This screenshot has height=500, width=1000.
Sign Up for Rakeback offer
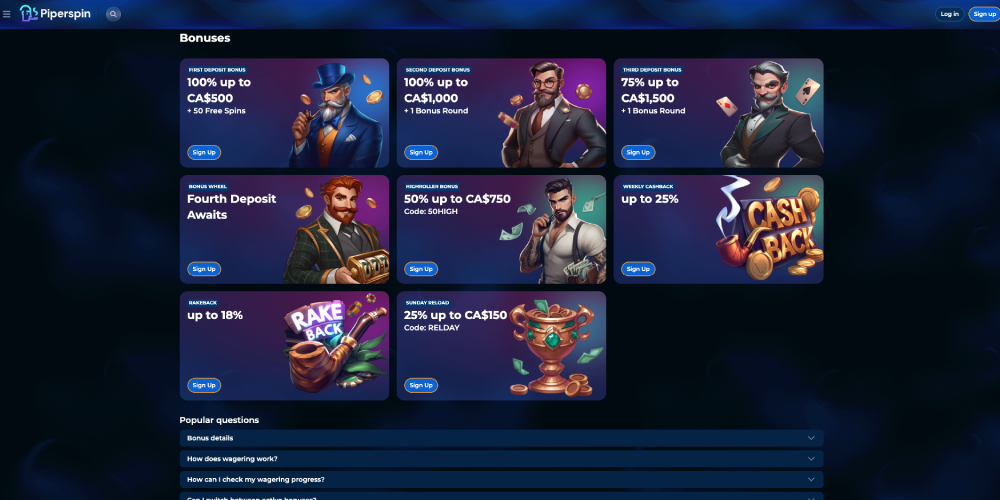pyautogui.click(x=204, y=385)
